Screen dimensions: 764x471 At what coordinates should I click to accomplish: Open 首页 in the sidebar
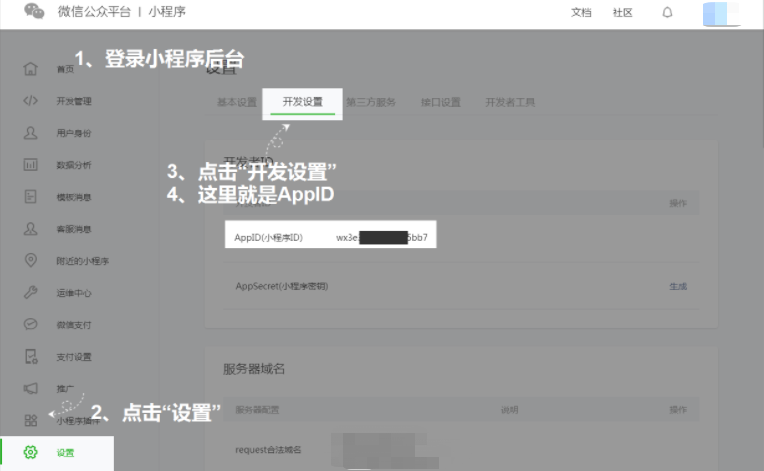(65, 69)
